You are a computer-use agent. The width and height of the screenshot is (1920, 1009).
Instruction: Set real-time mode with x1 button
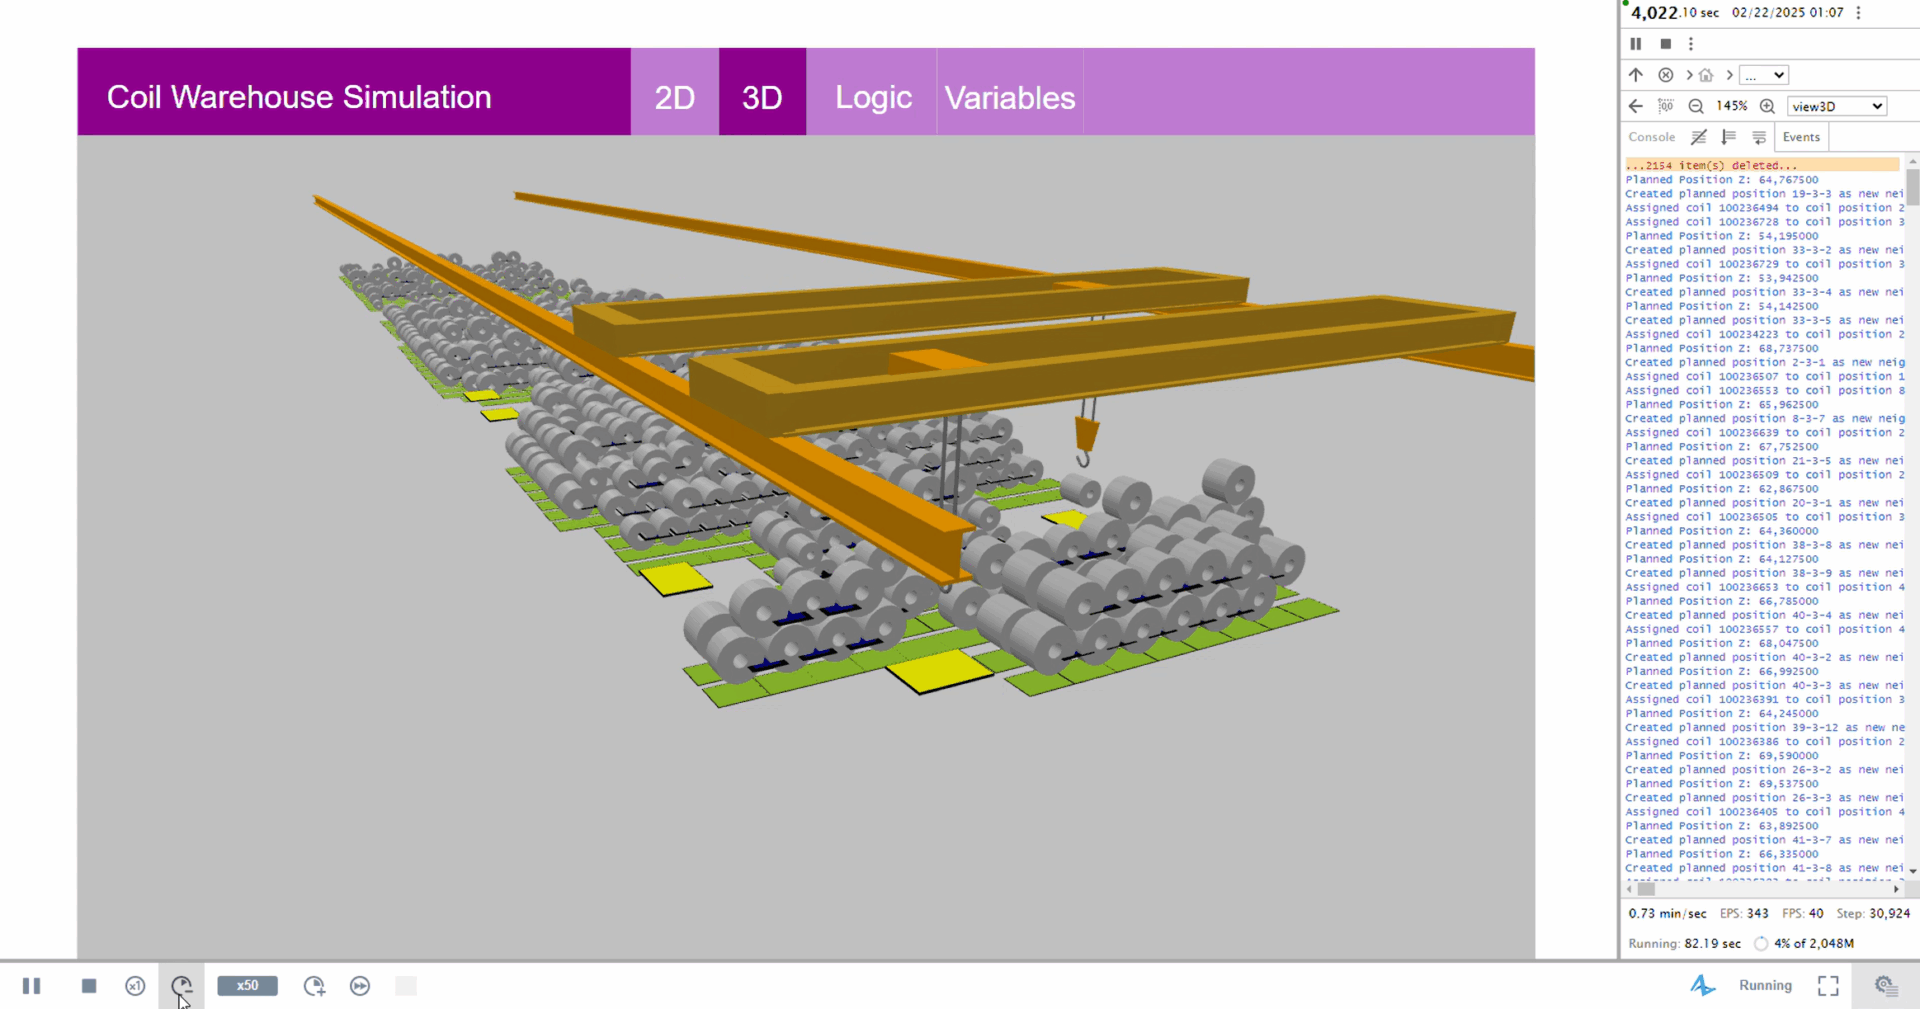pyautogui.click(x=134, y=986)
